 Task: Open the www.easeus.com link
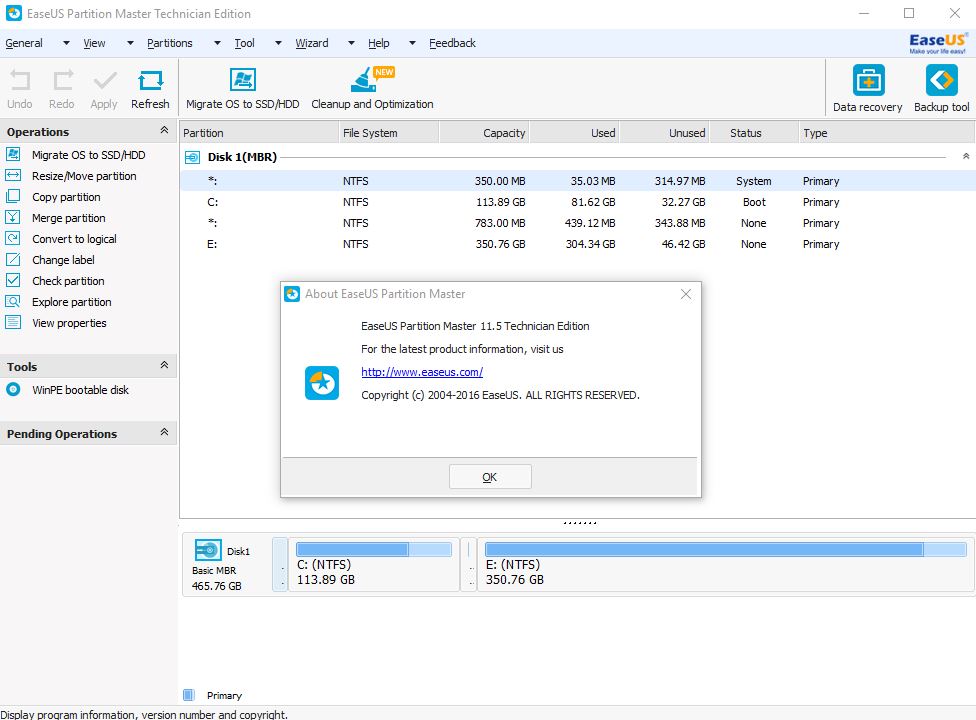422,372
